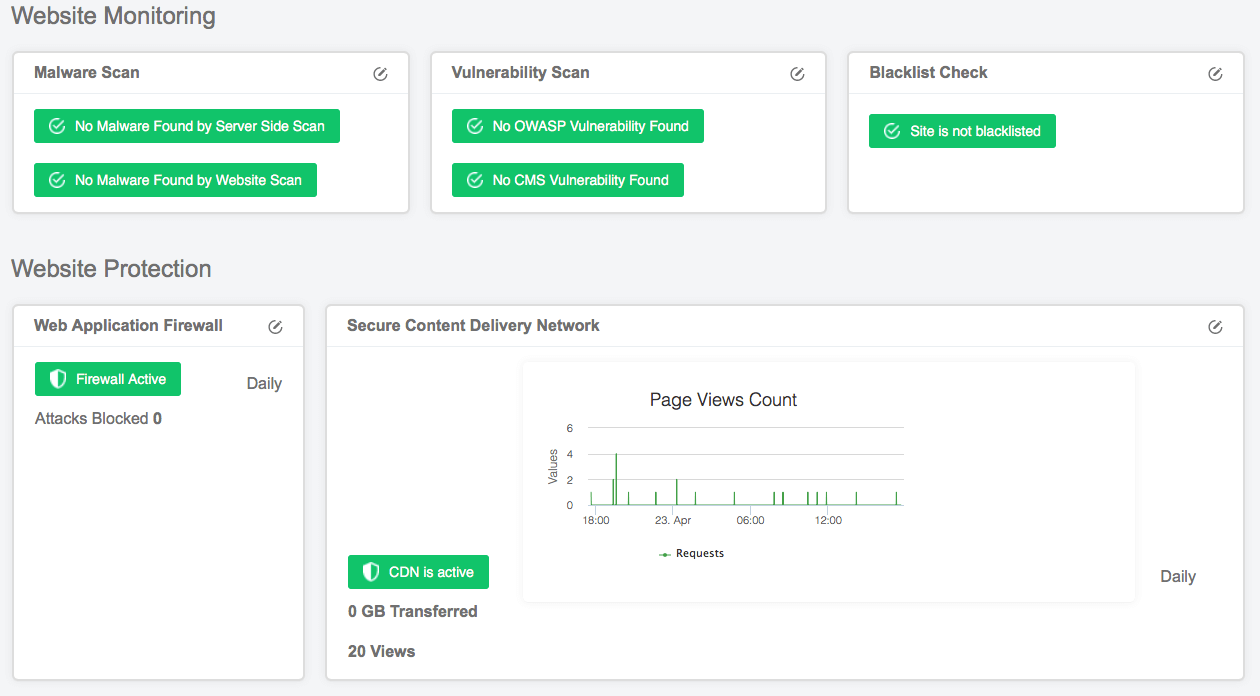1260x696 pixels.
Task: Open the Daily frequency selector in Firewall panel
Action: pos(264,383)
